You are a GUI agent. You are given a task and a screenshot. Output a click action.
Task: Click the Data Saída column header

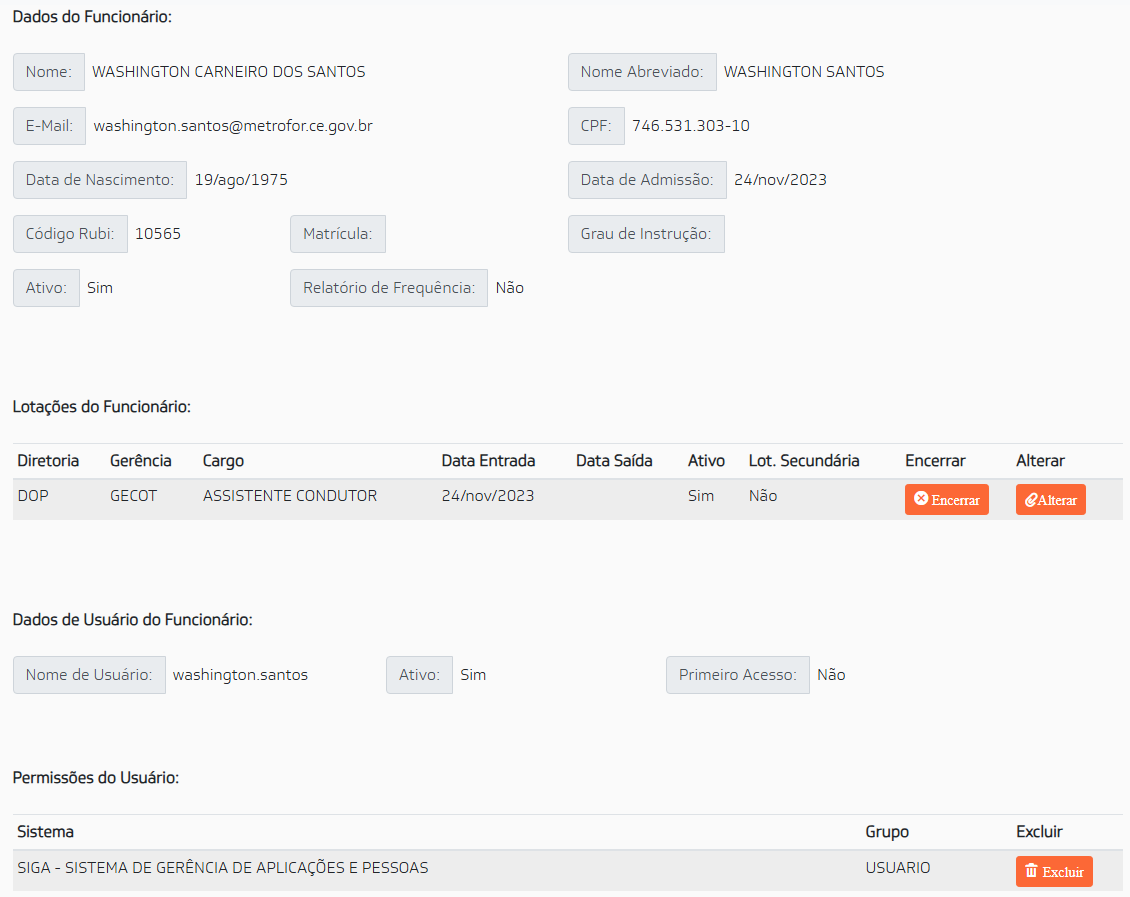coord(614,461)
